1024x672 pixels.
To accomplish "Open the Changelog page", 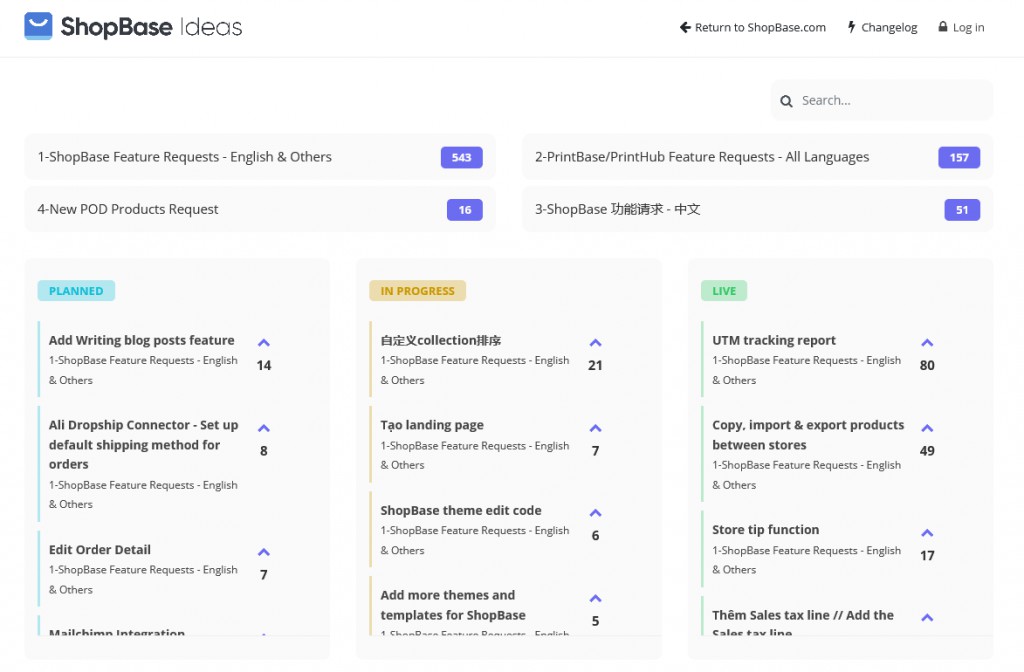I will pyautogui.click(x=882, y=28).
